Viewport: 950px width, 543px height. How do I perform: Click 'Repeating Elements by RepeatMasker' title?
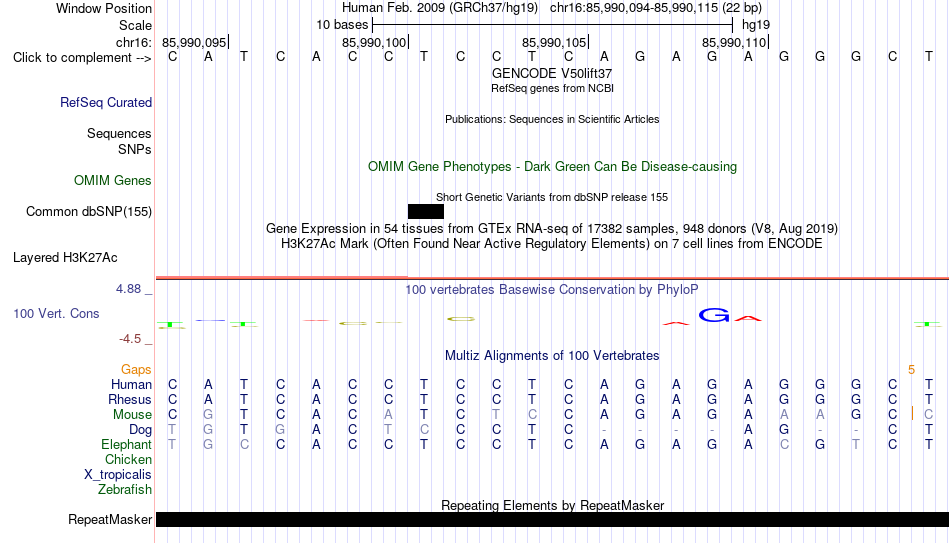click(552, 505)
